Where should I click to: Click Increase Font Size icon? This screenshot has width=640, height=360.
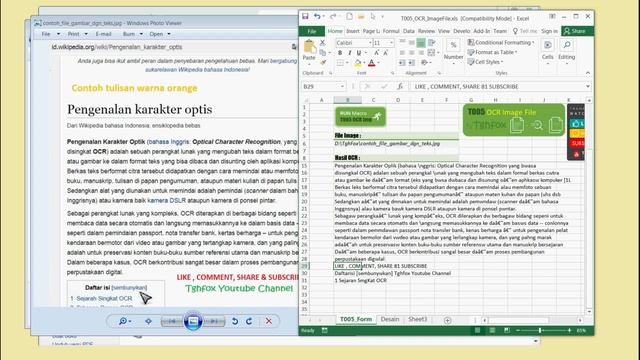pos(377,53)
